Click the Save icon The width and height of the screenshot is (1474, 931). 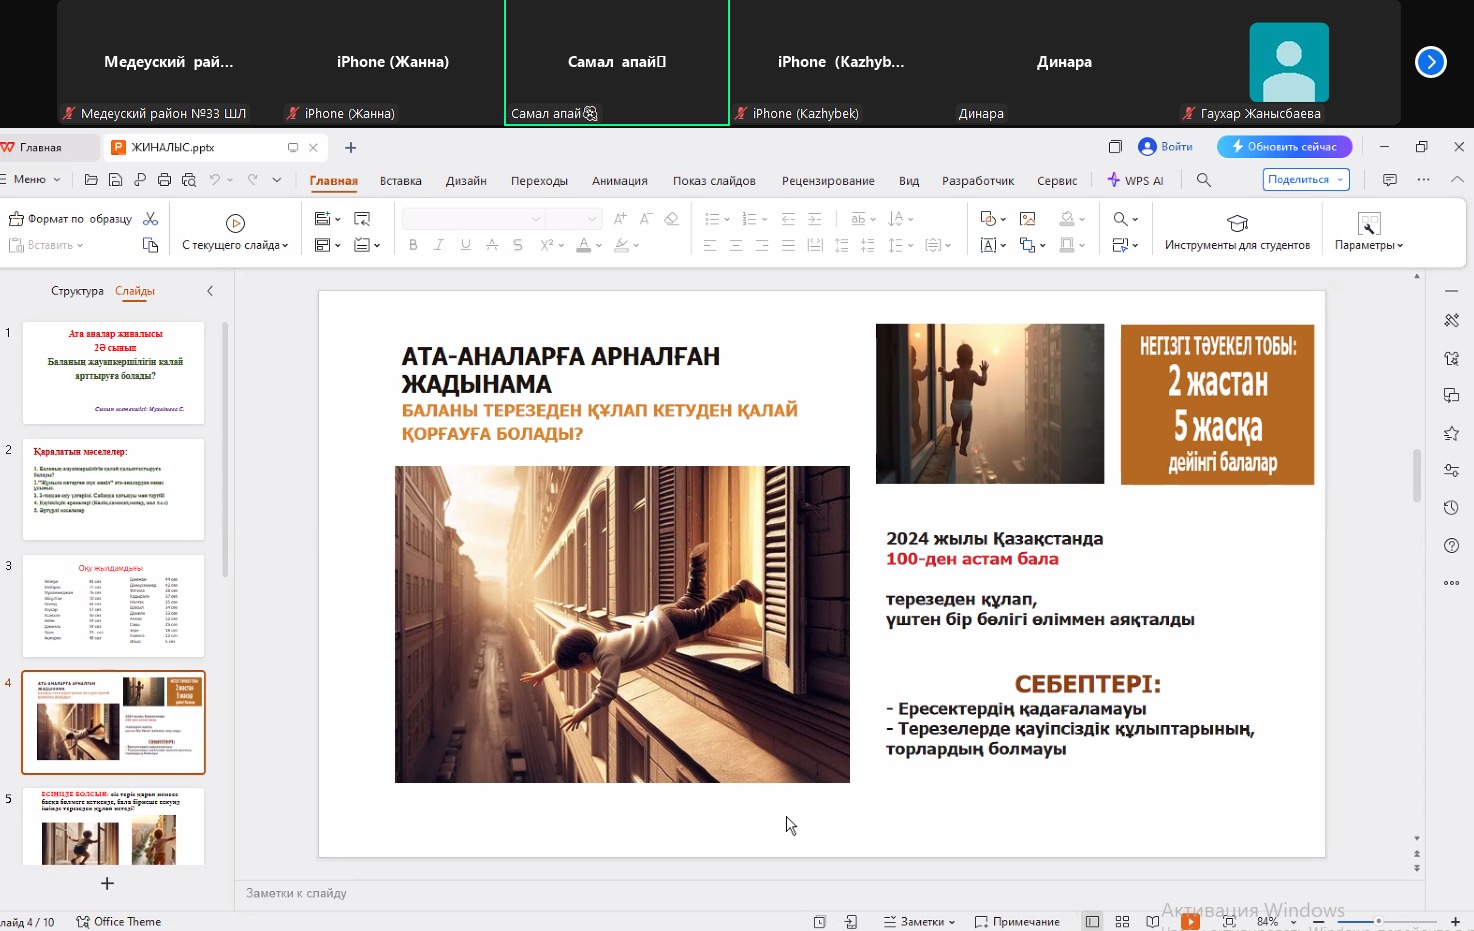[x=116, y=180]
